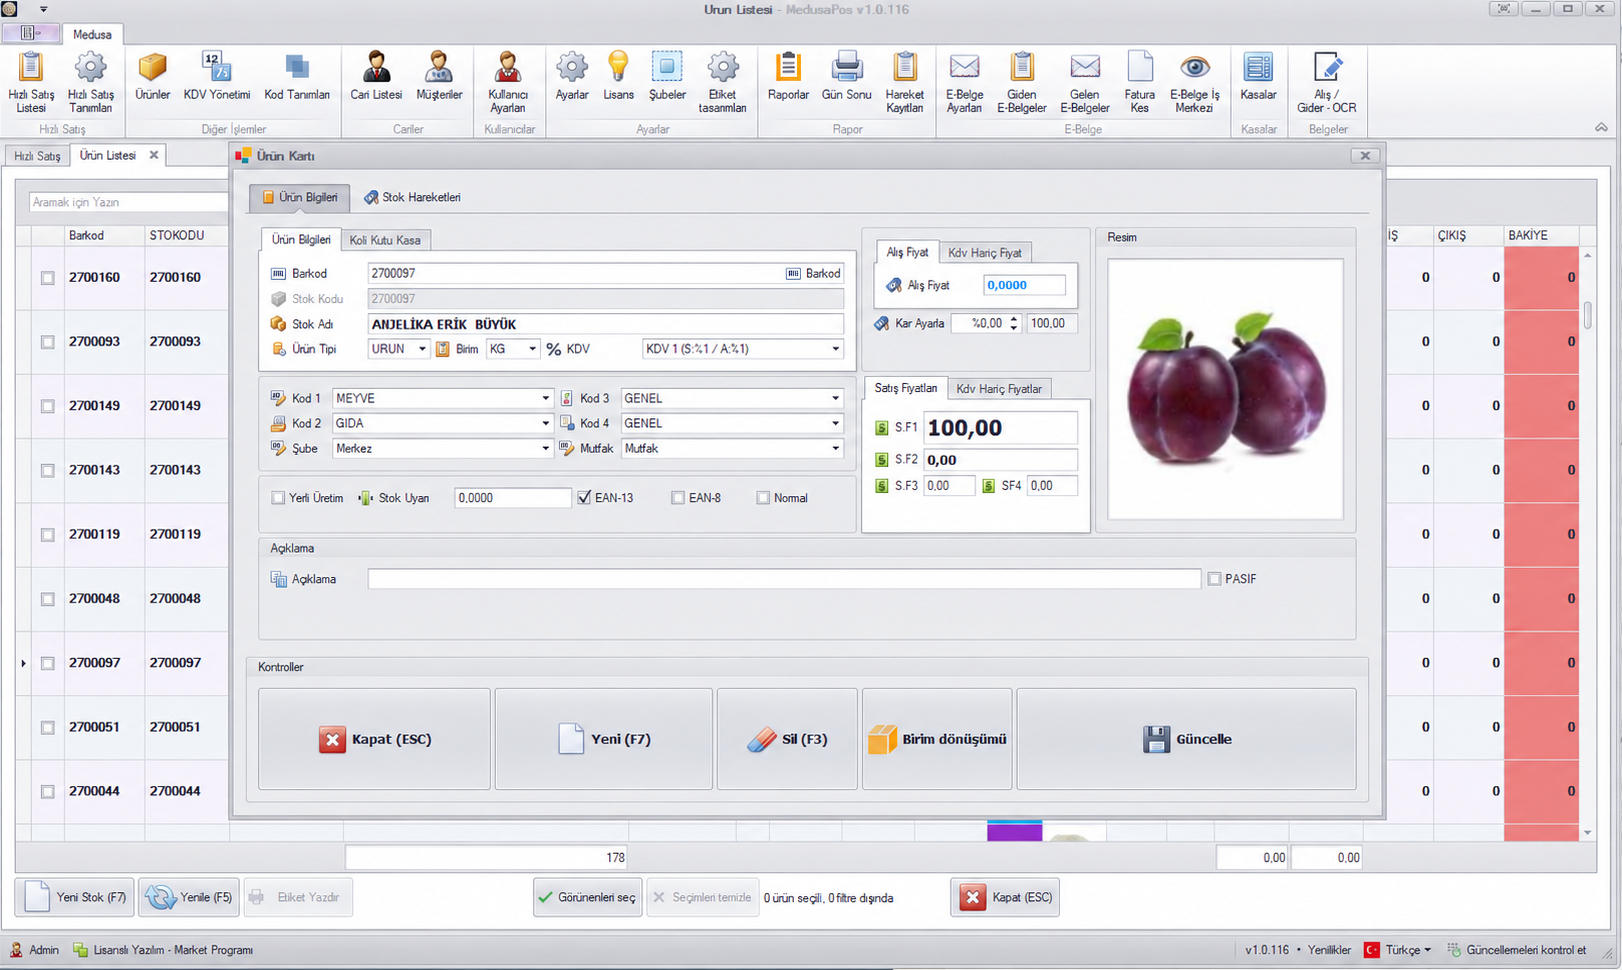
Task: Open the Kdv Hariç Fiyat tab
Action: [x=985, y=253]
